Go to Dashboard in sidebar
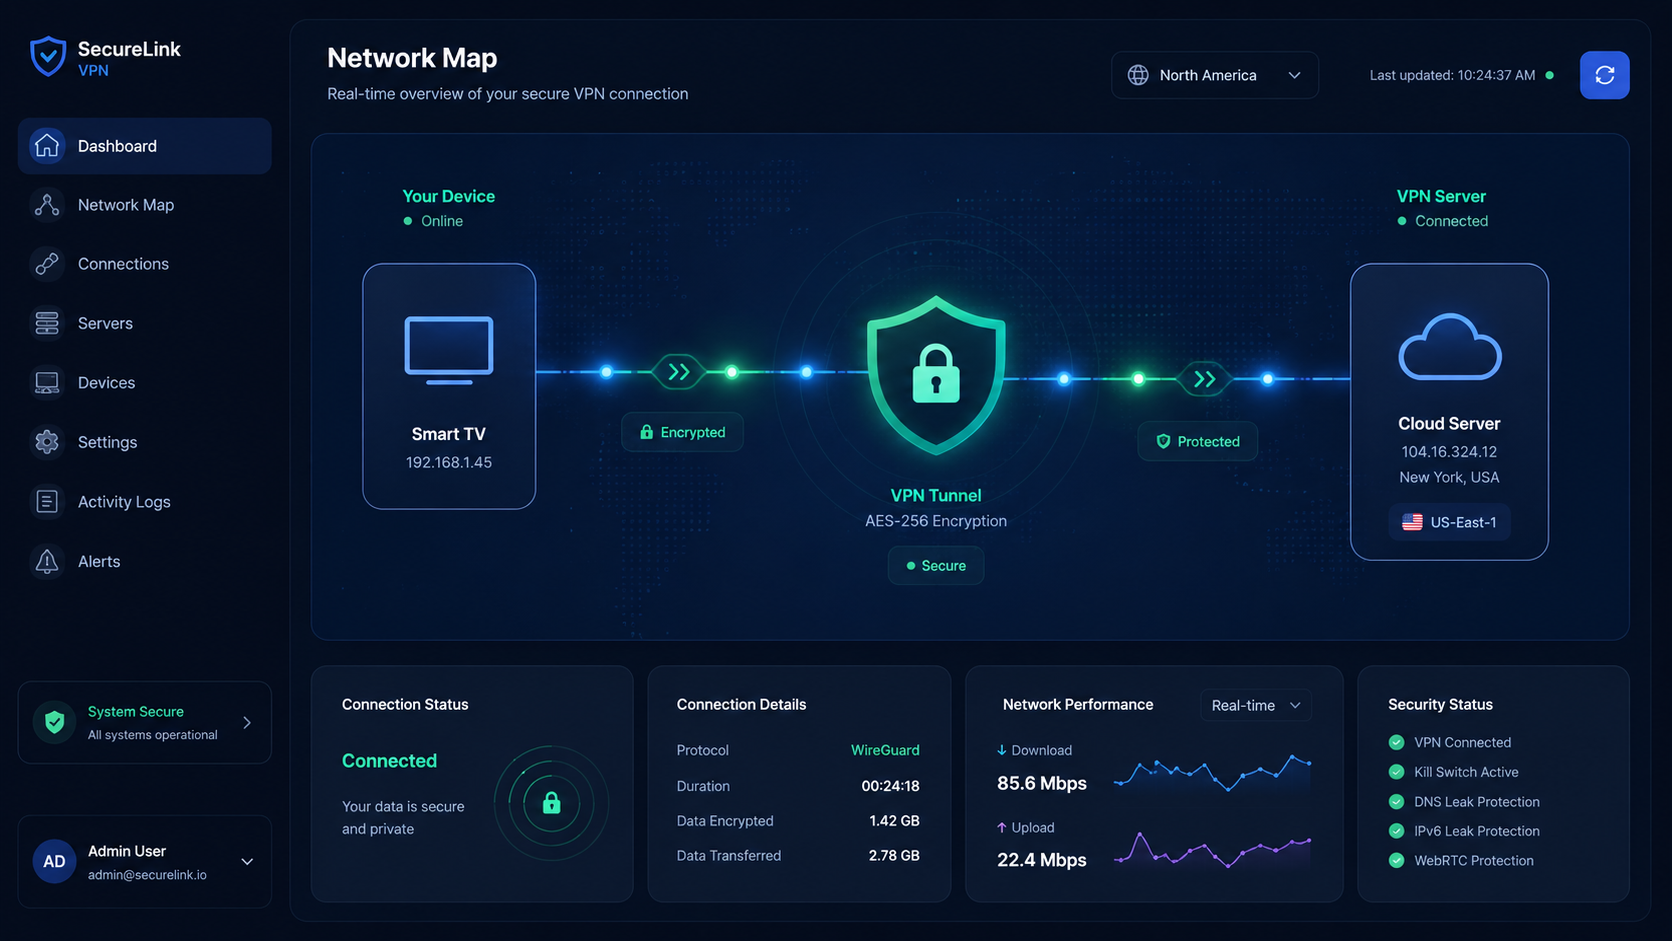This screenshot has width=1672, height=941. (x=145, y=146)
